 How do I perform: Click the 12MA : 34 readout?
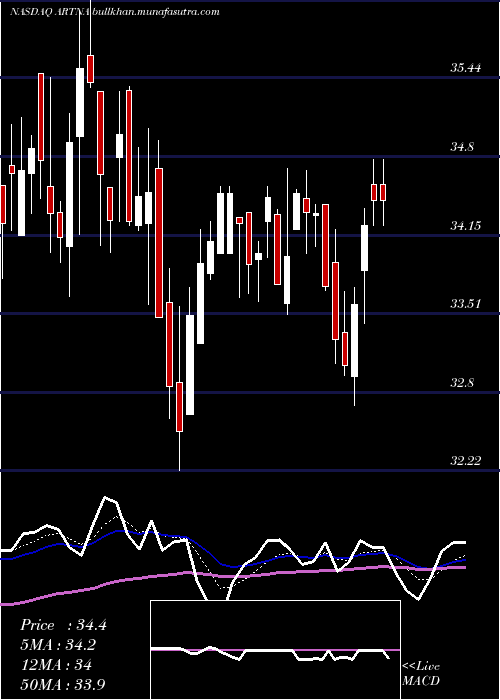click(56, 665)
